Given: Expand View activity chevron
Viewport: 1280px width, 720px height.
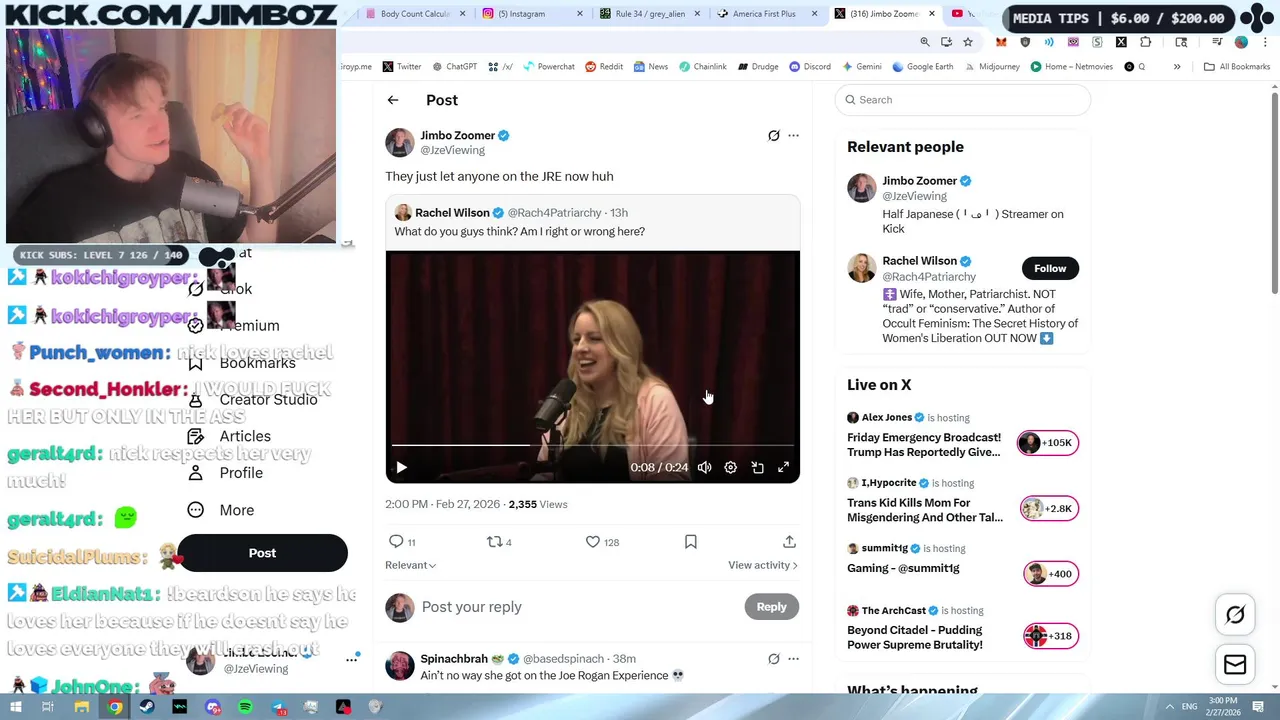Looking at the screenshot, I should pyautogui.click(x=763, y=565).
